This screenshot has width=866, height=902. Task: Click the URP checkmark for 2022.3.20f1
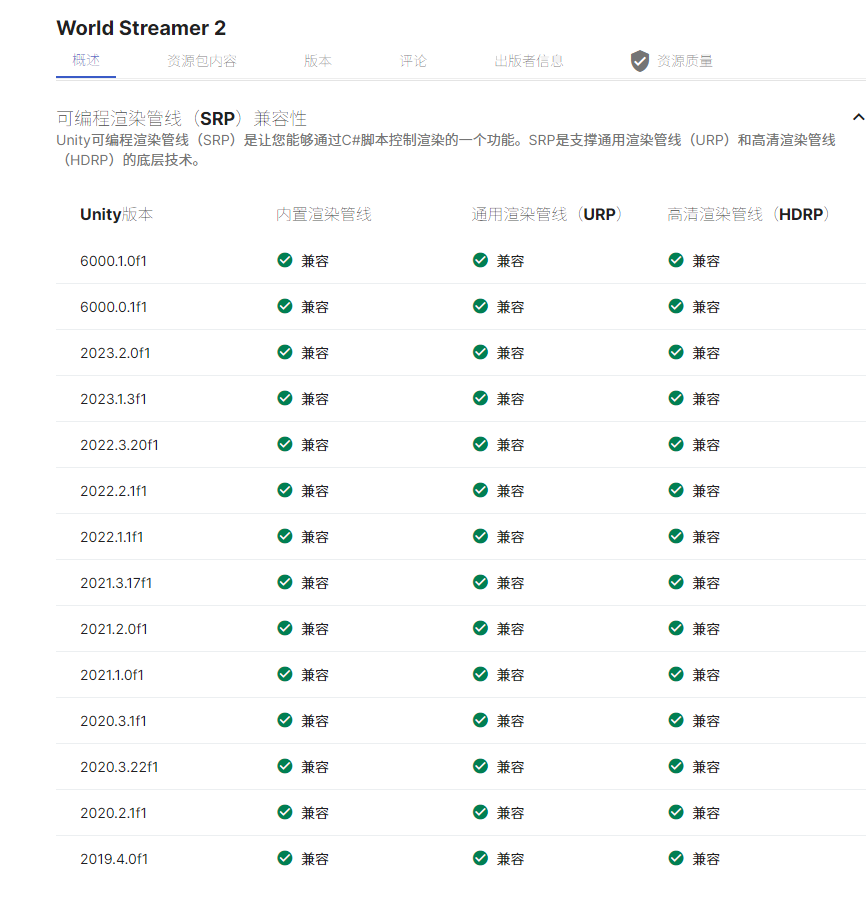[480, 444]
